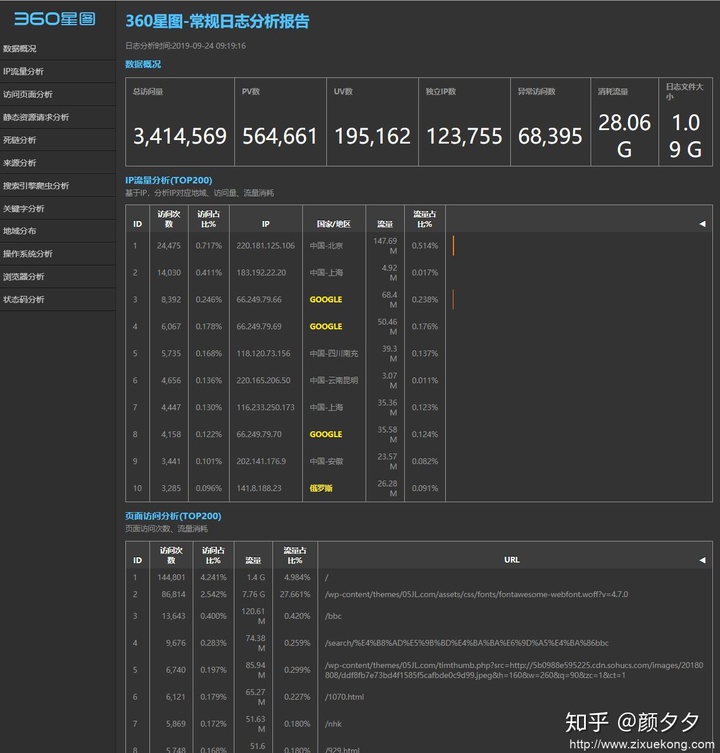Click the PV count 564,661

280,136
